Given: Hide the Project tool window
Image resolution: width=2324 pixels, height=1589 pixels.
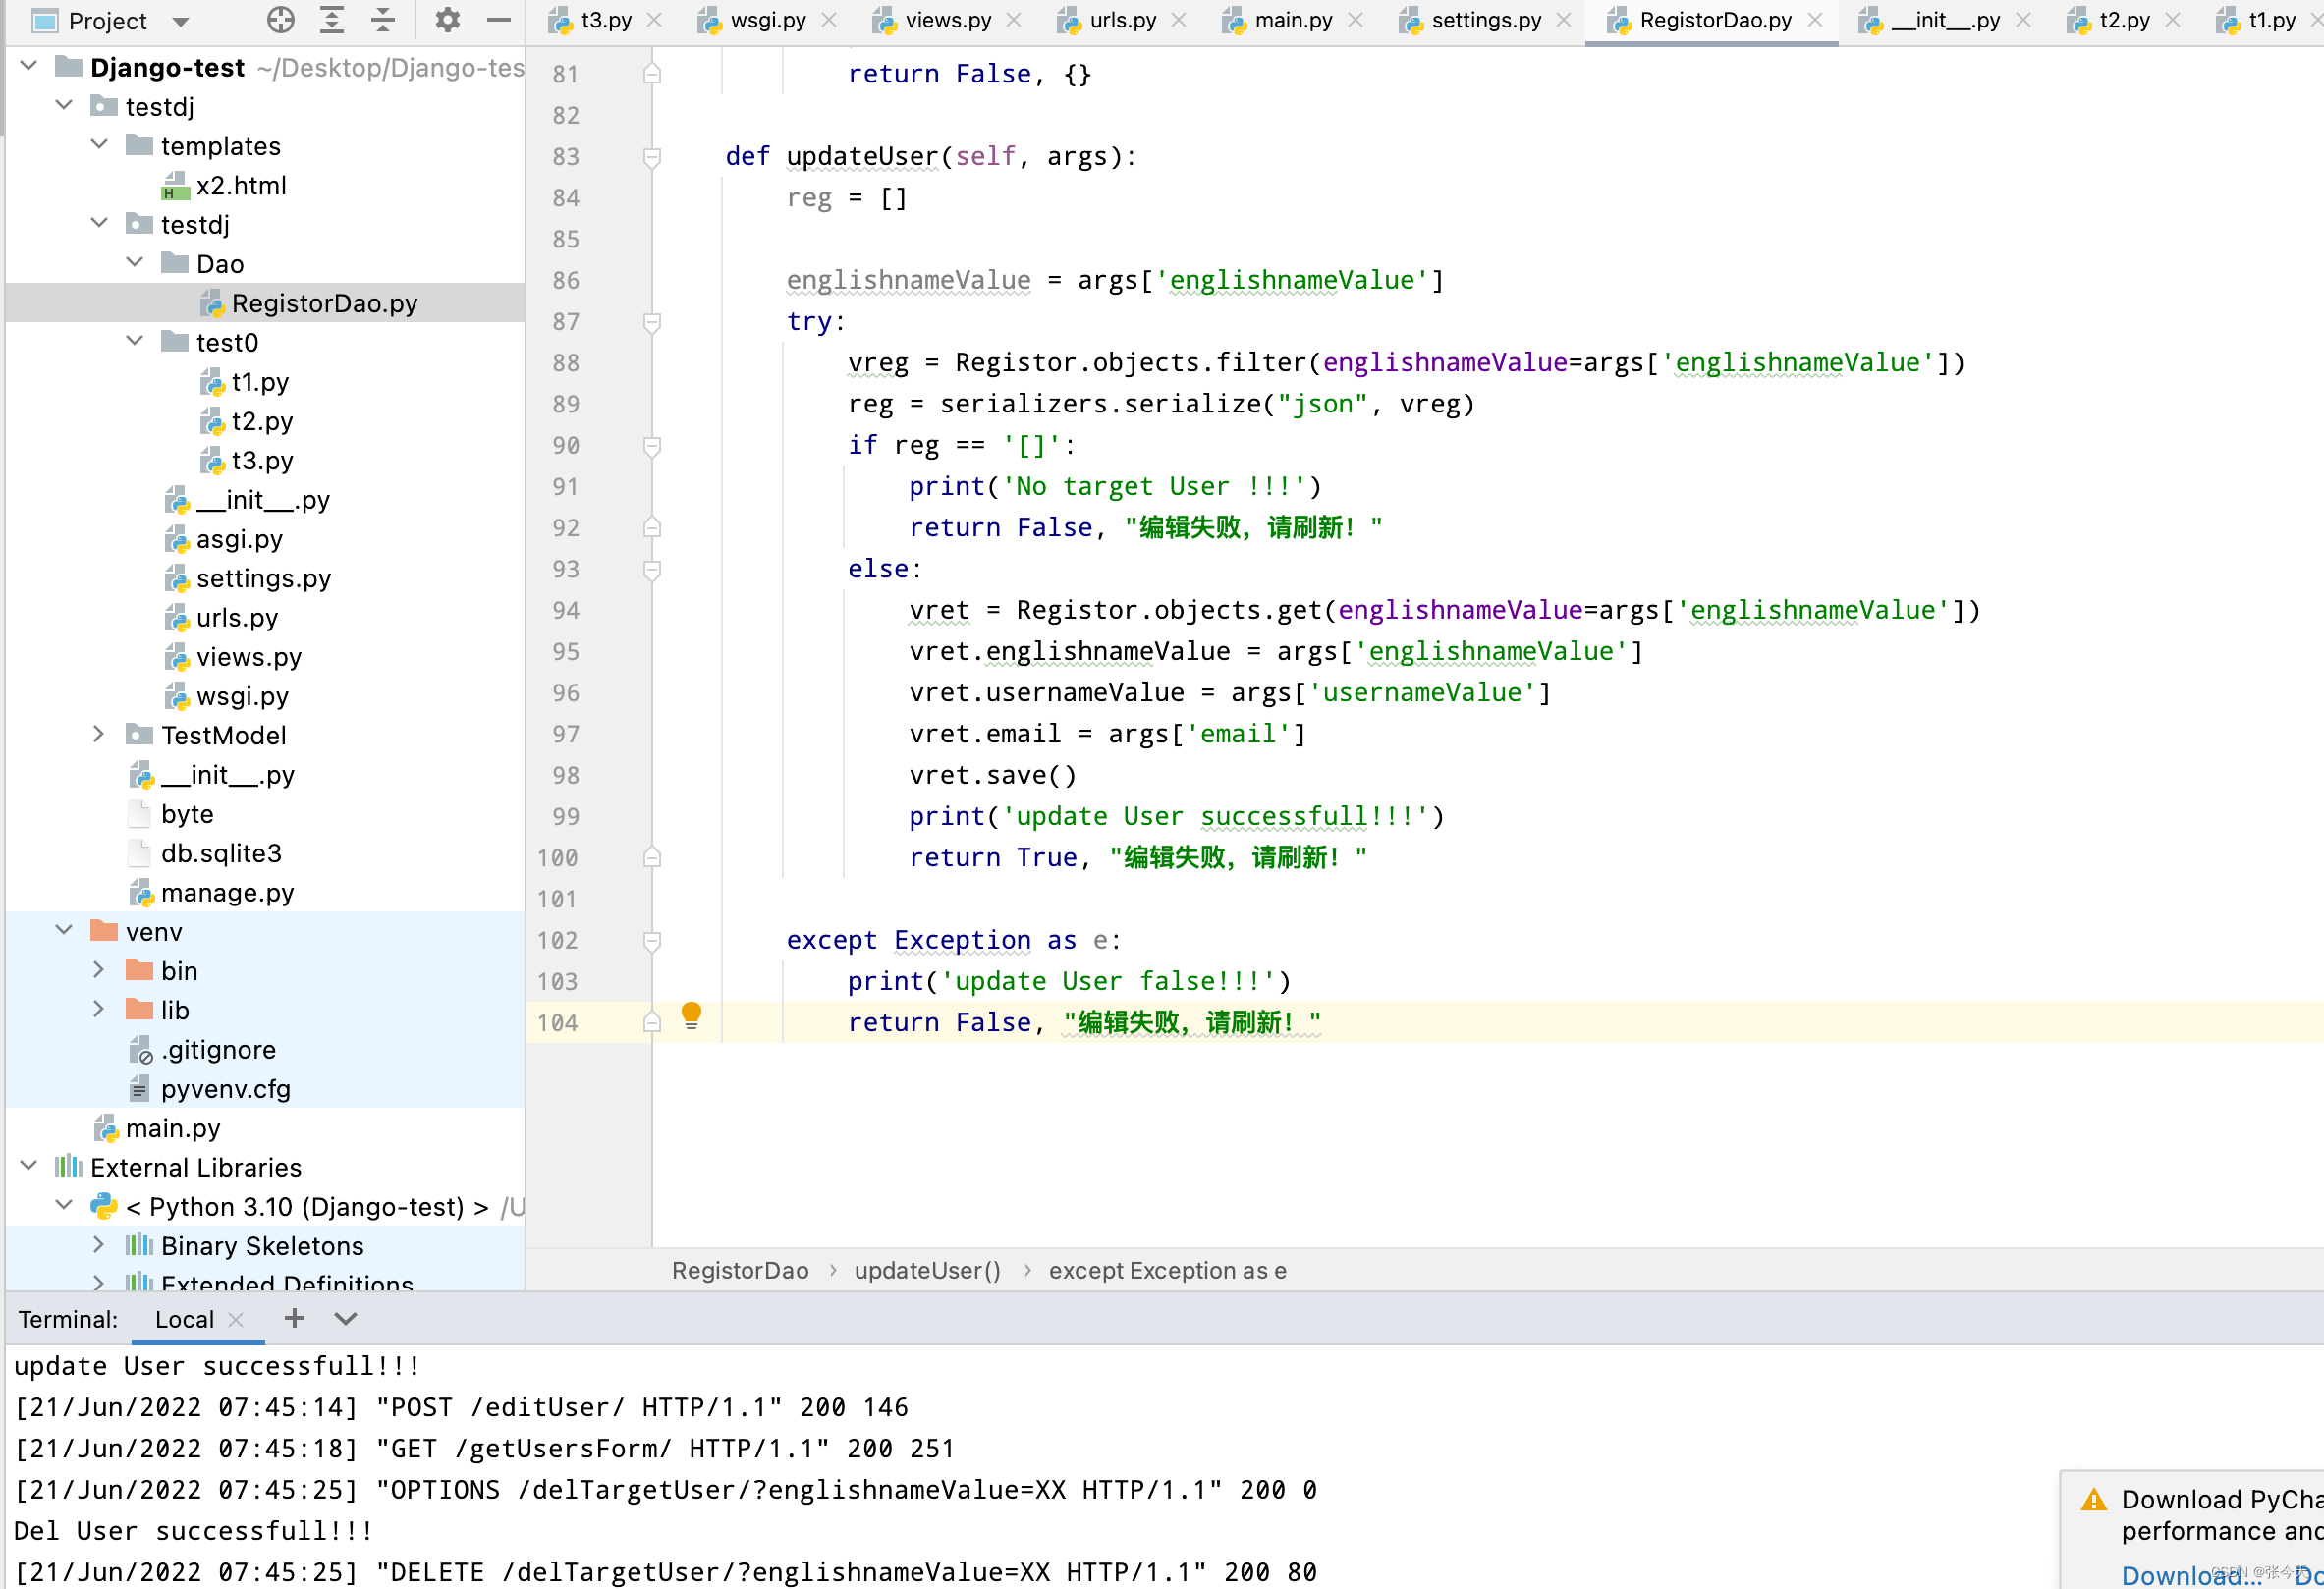Looking at the screenshot, I should click(498, 20).
